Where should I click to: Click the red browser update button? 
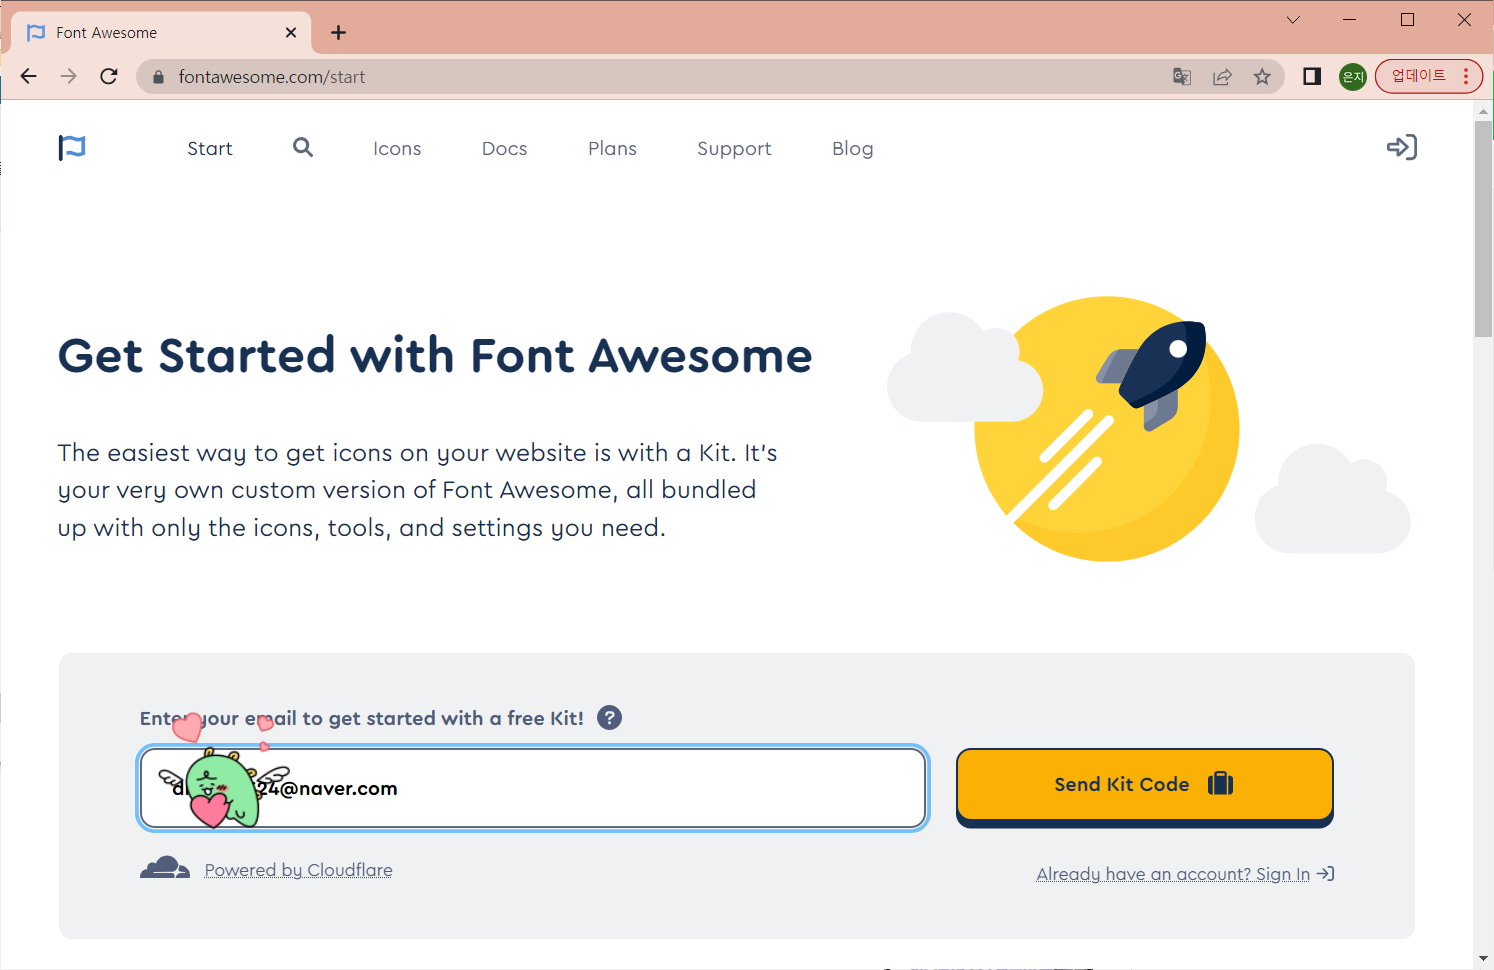tap(1428, 76)
